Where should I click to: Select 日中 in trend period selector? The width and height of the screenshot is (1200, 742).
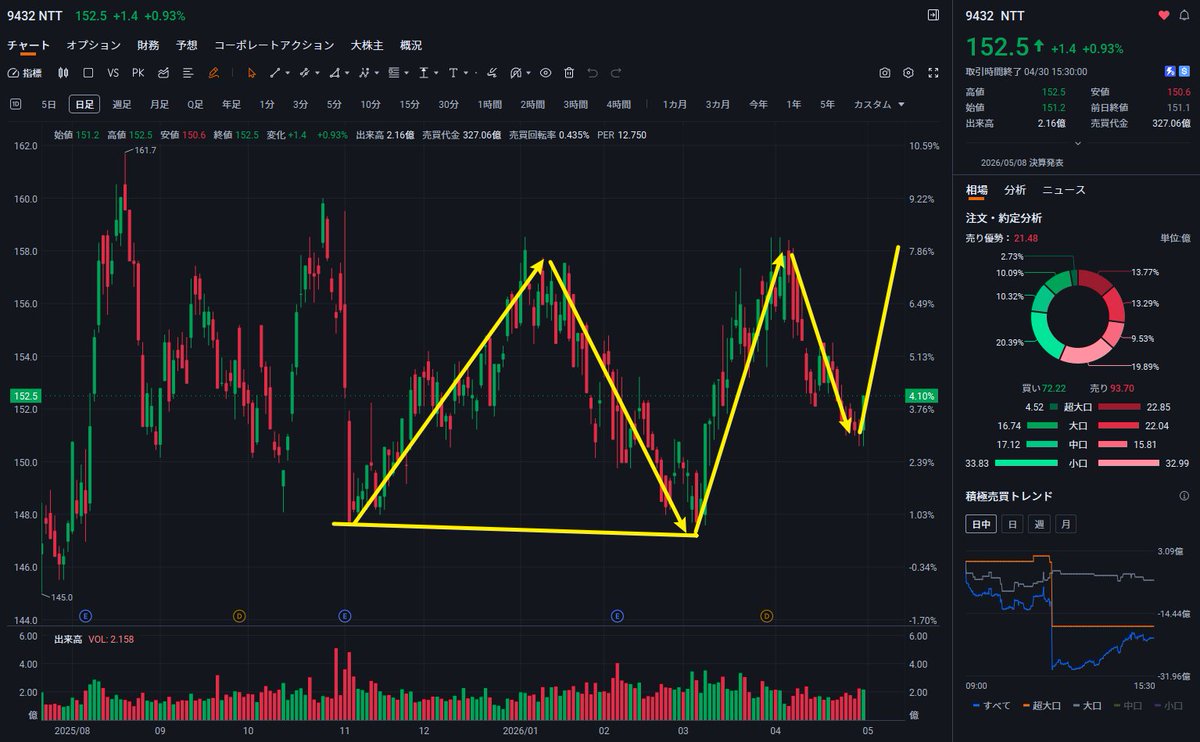point(981,524)
